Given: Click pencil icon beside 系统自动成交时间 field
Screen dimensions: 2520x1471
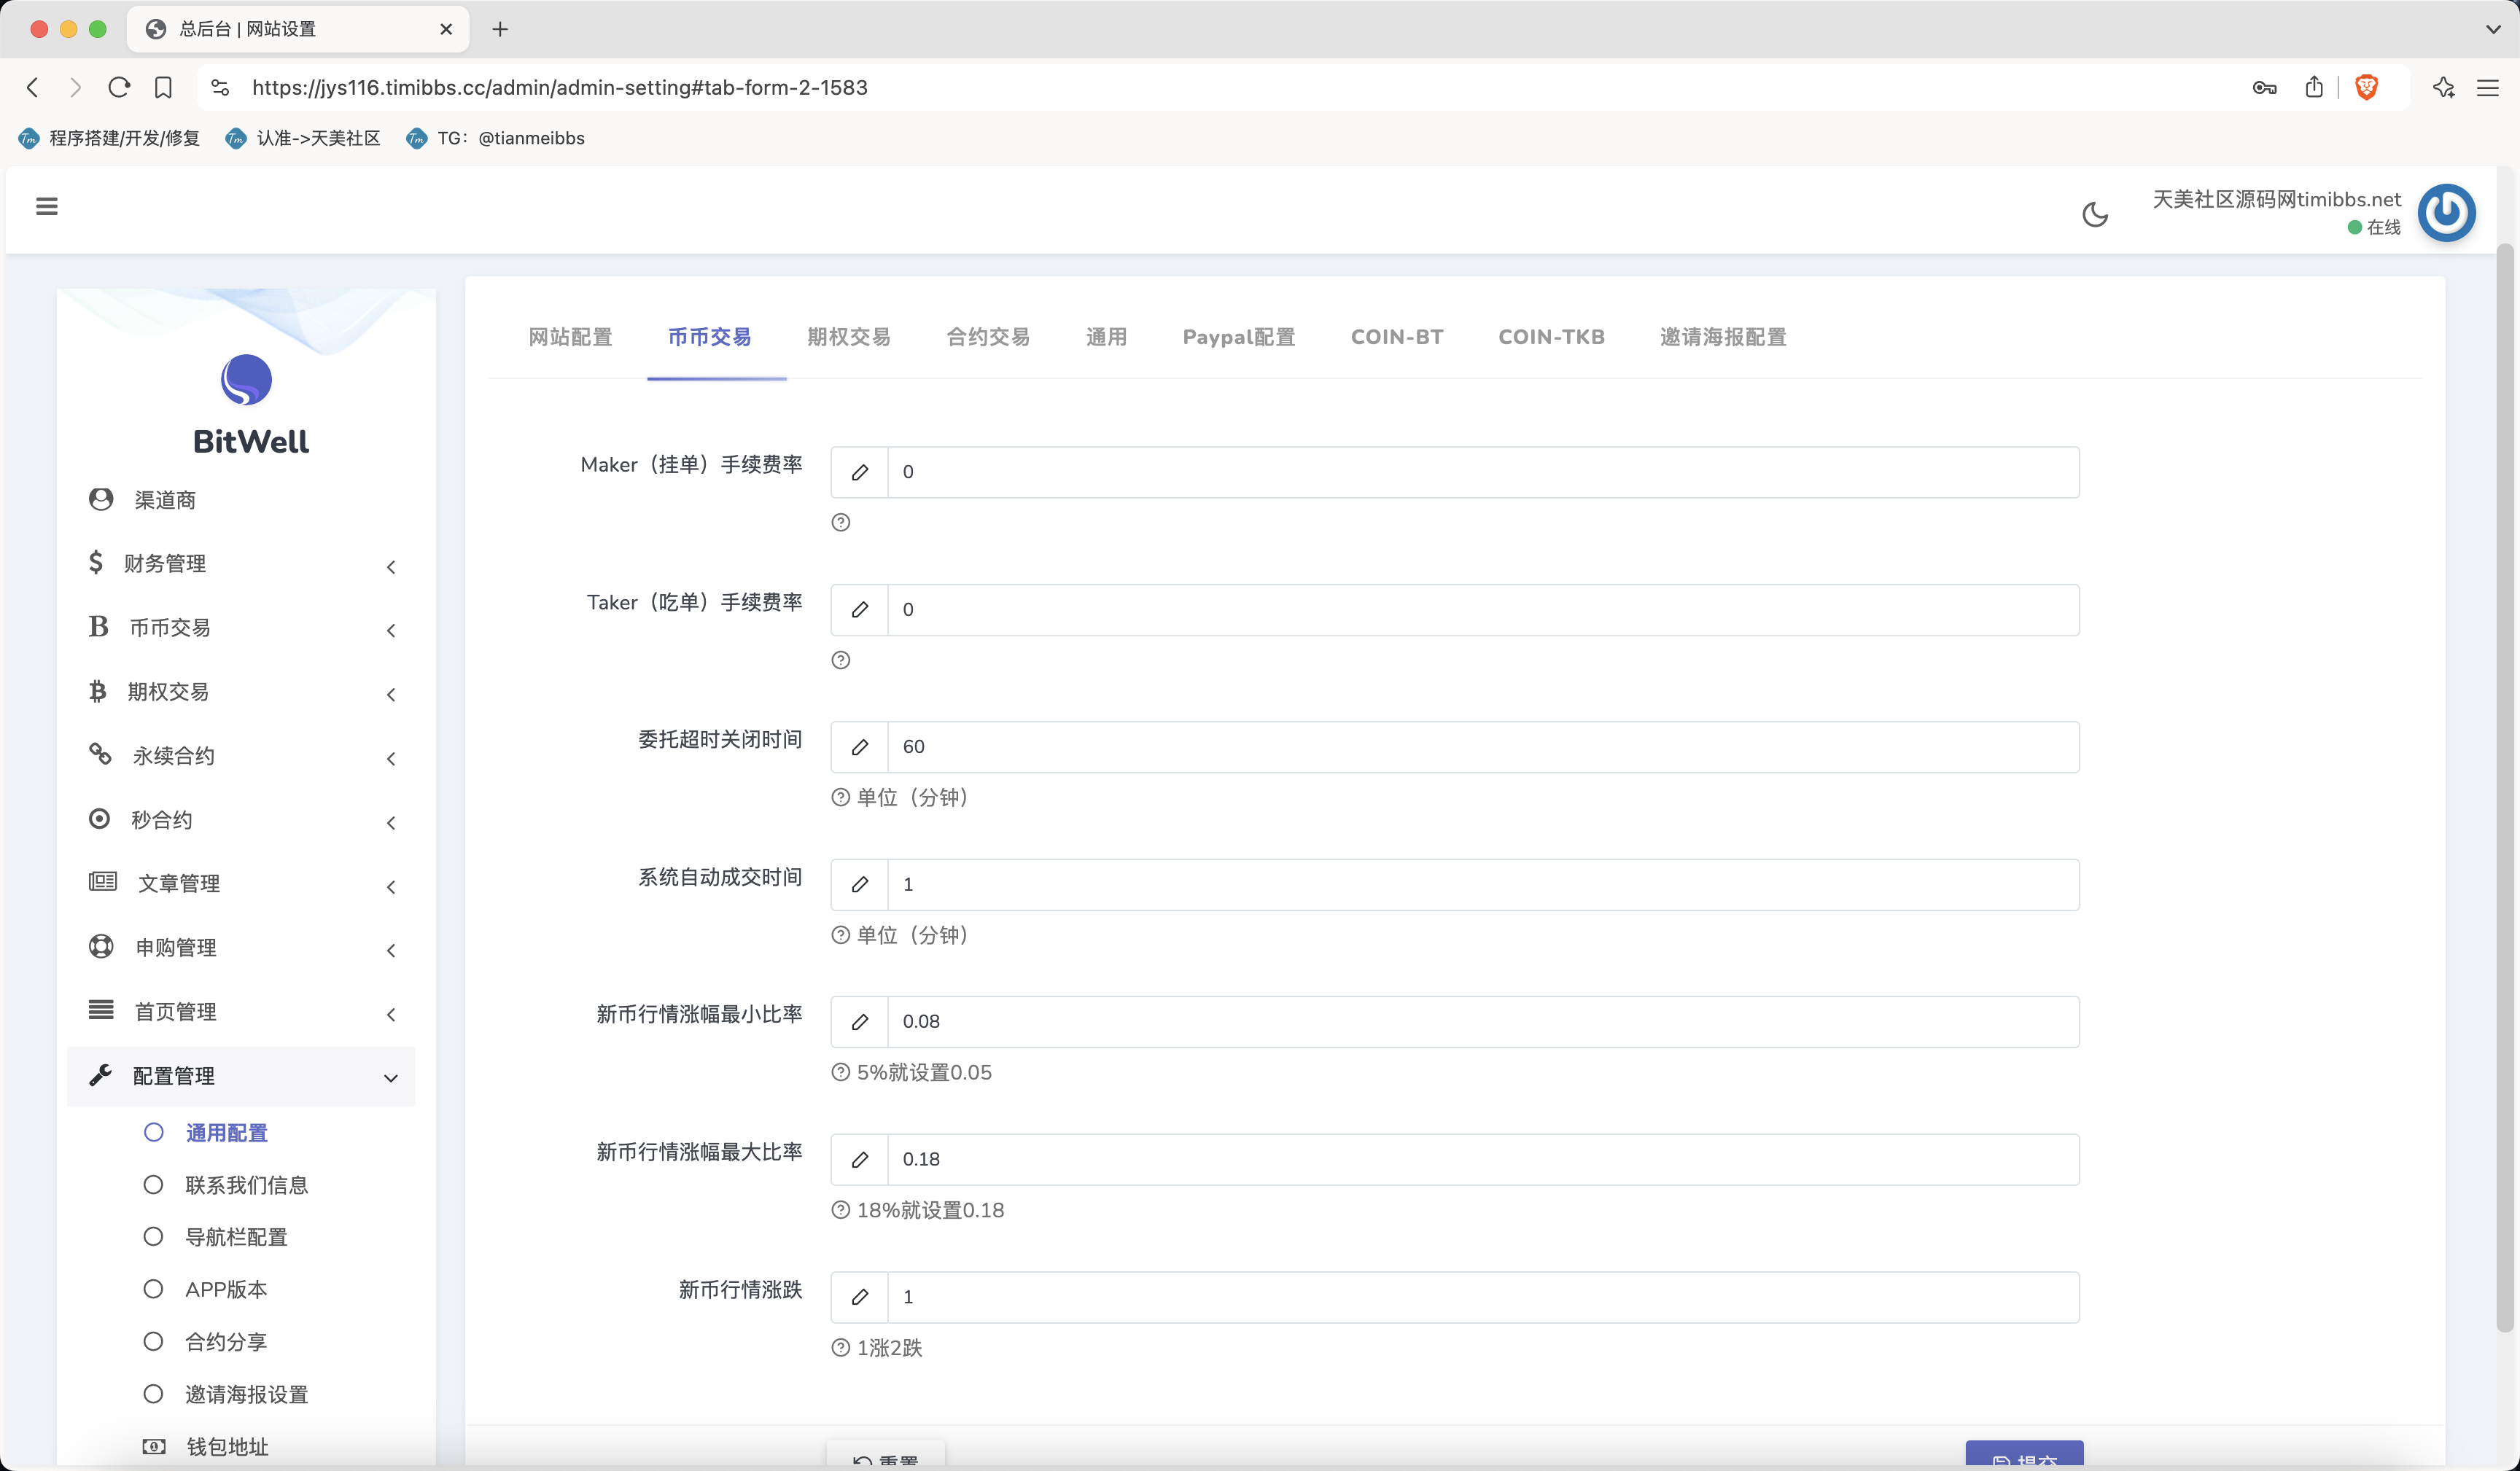Looking at the screenshot, I should click(x=860, y=885).
